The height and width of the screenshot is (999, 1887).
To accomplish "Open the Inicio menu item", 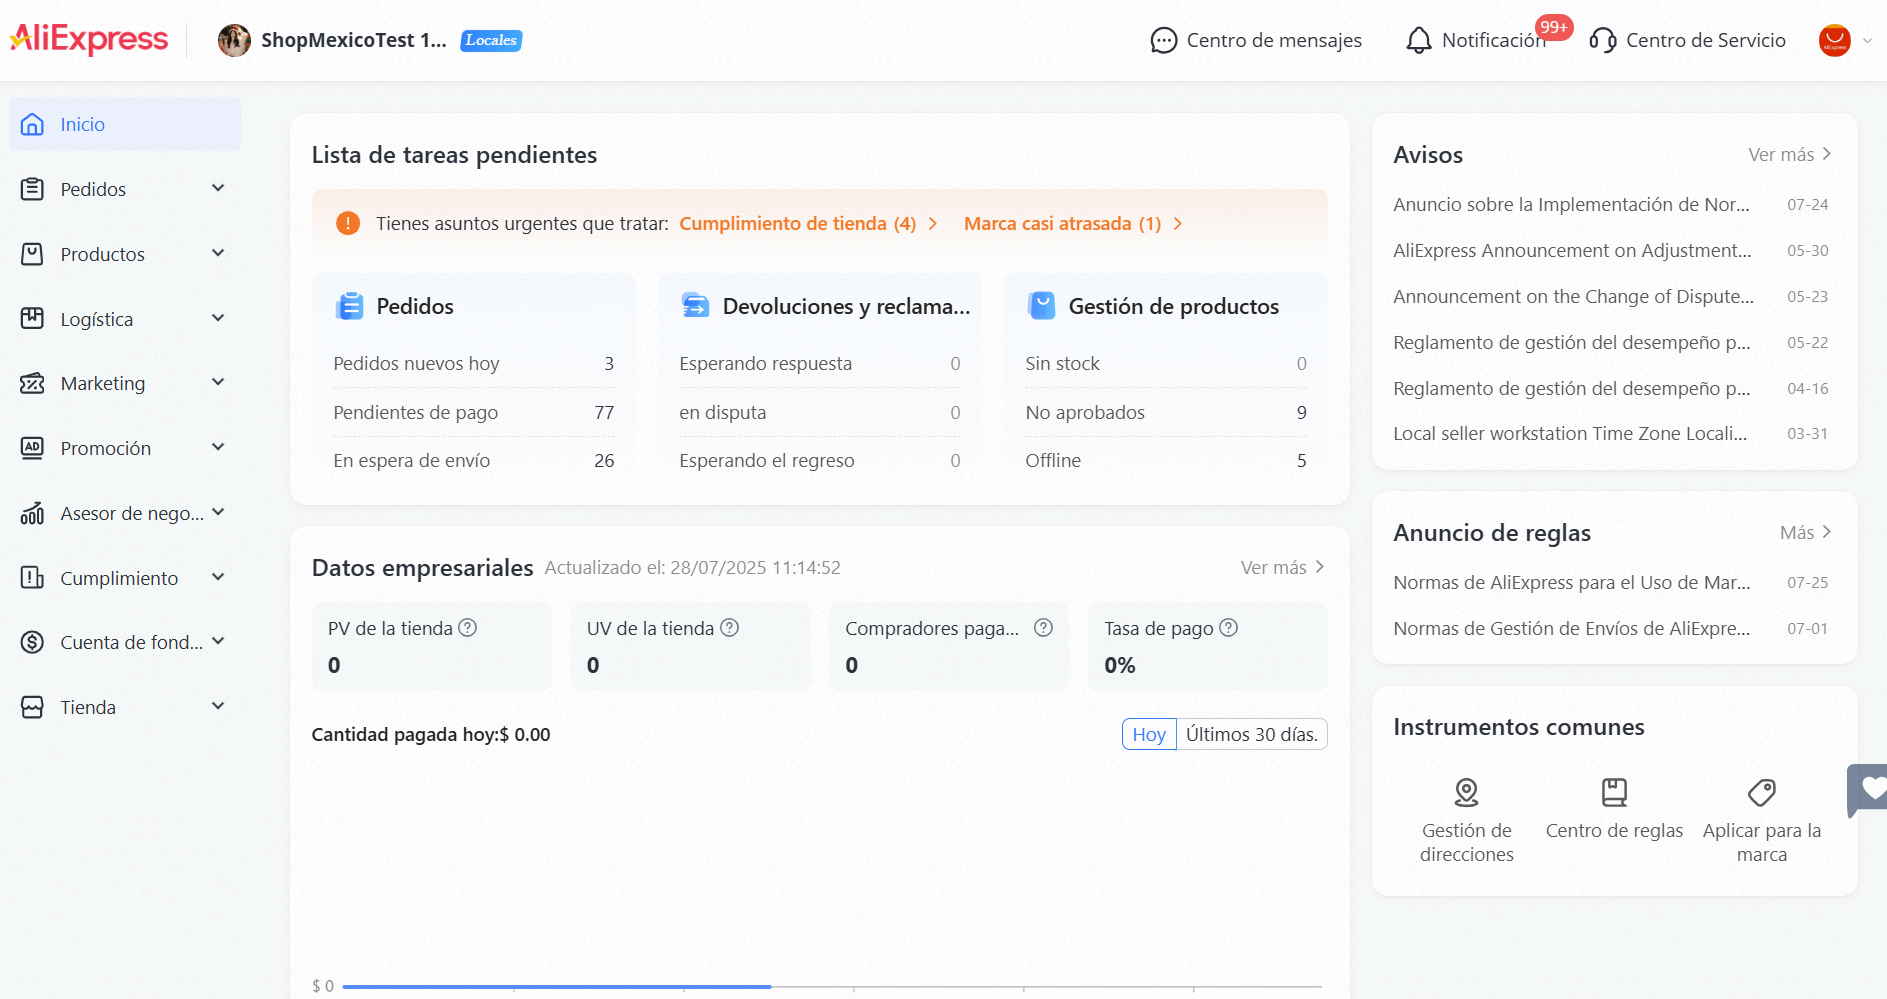I will point(125,124).
